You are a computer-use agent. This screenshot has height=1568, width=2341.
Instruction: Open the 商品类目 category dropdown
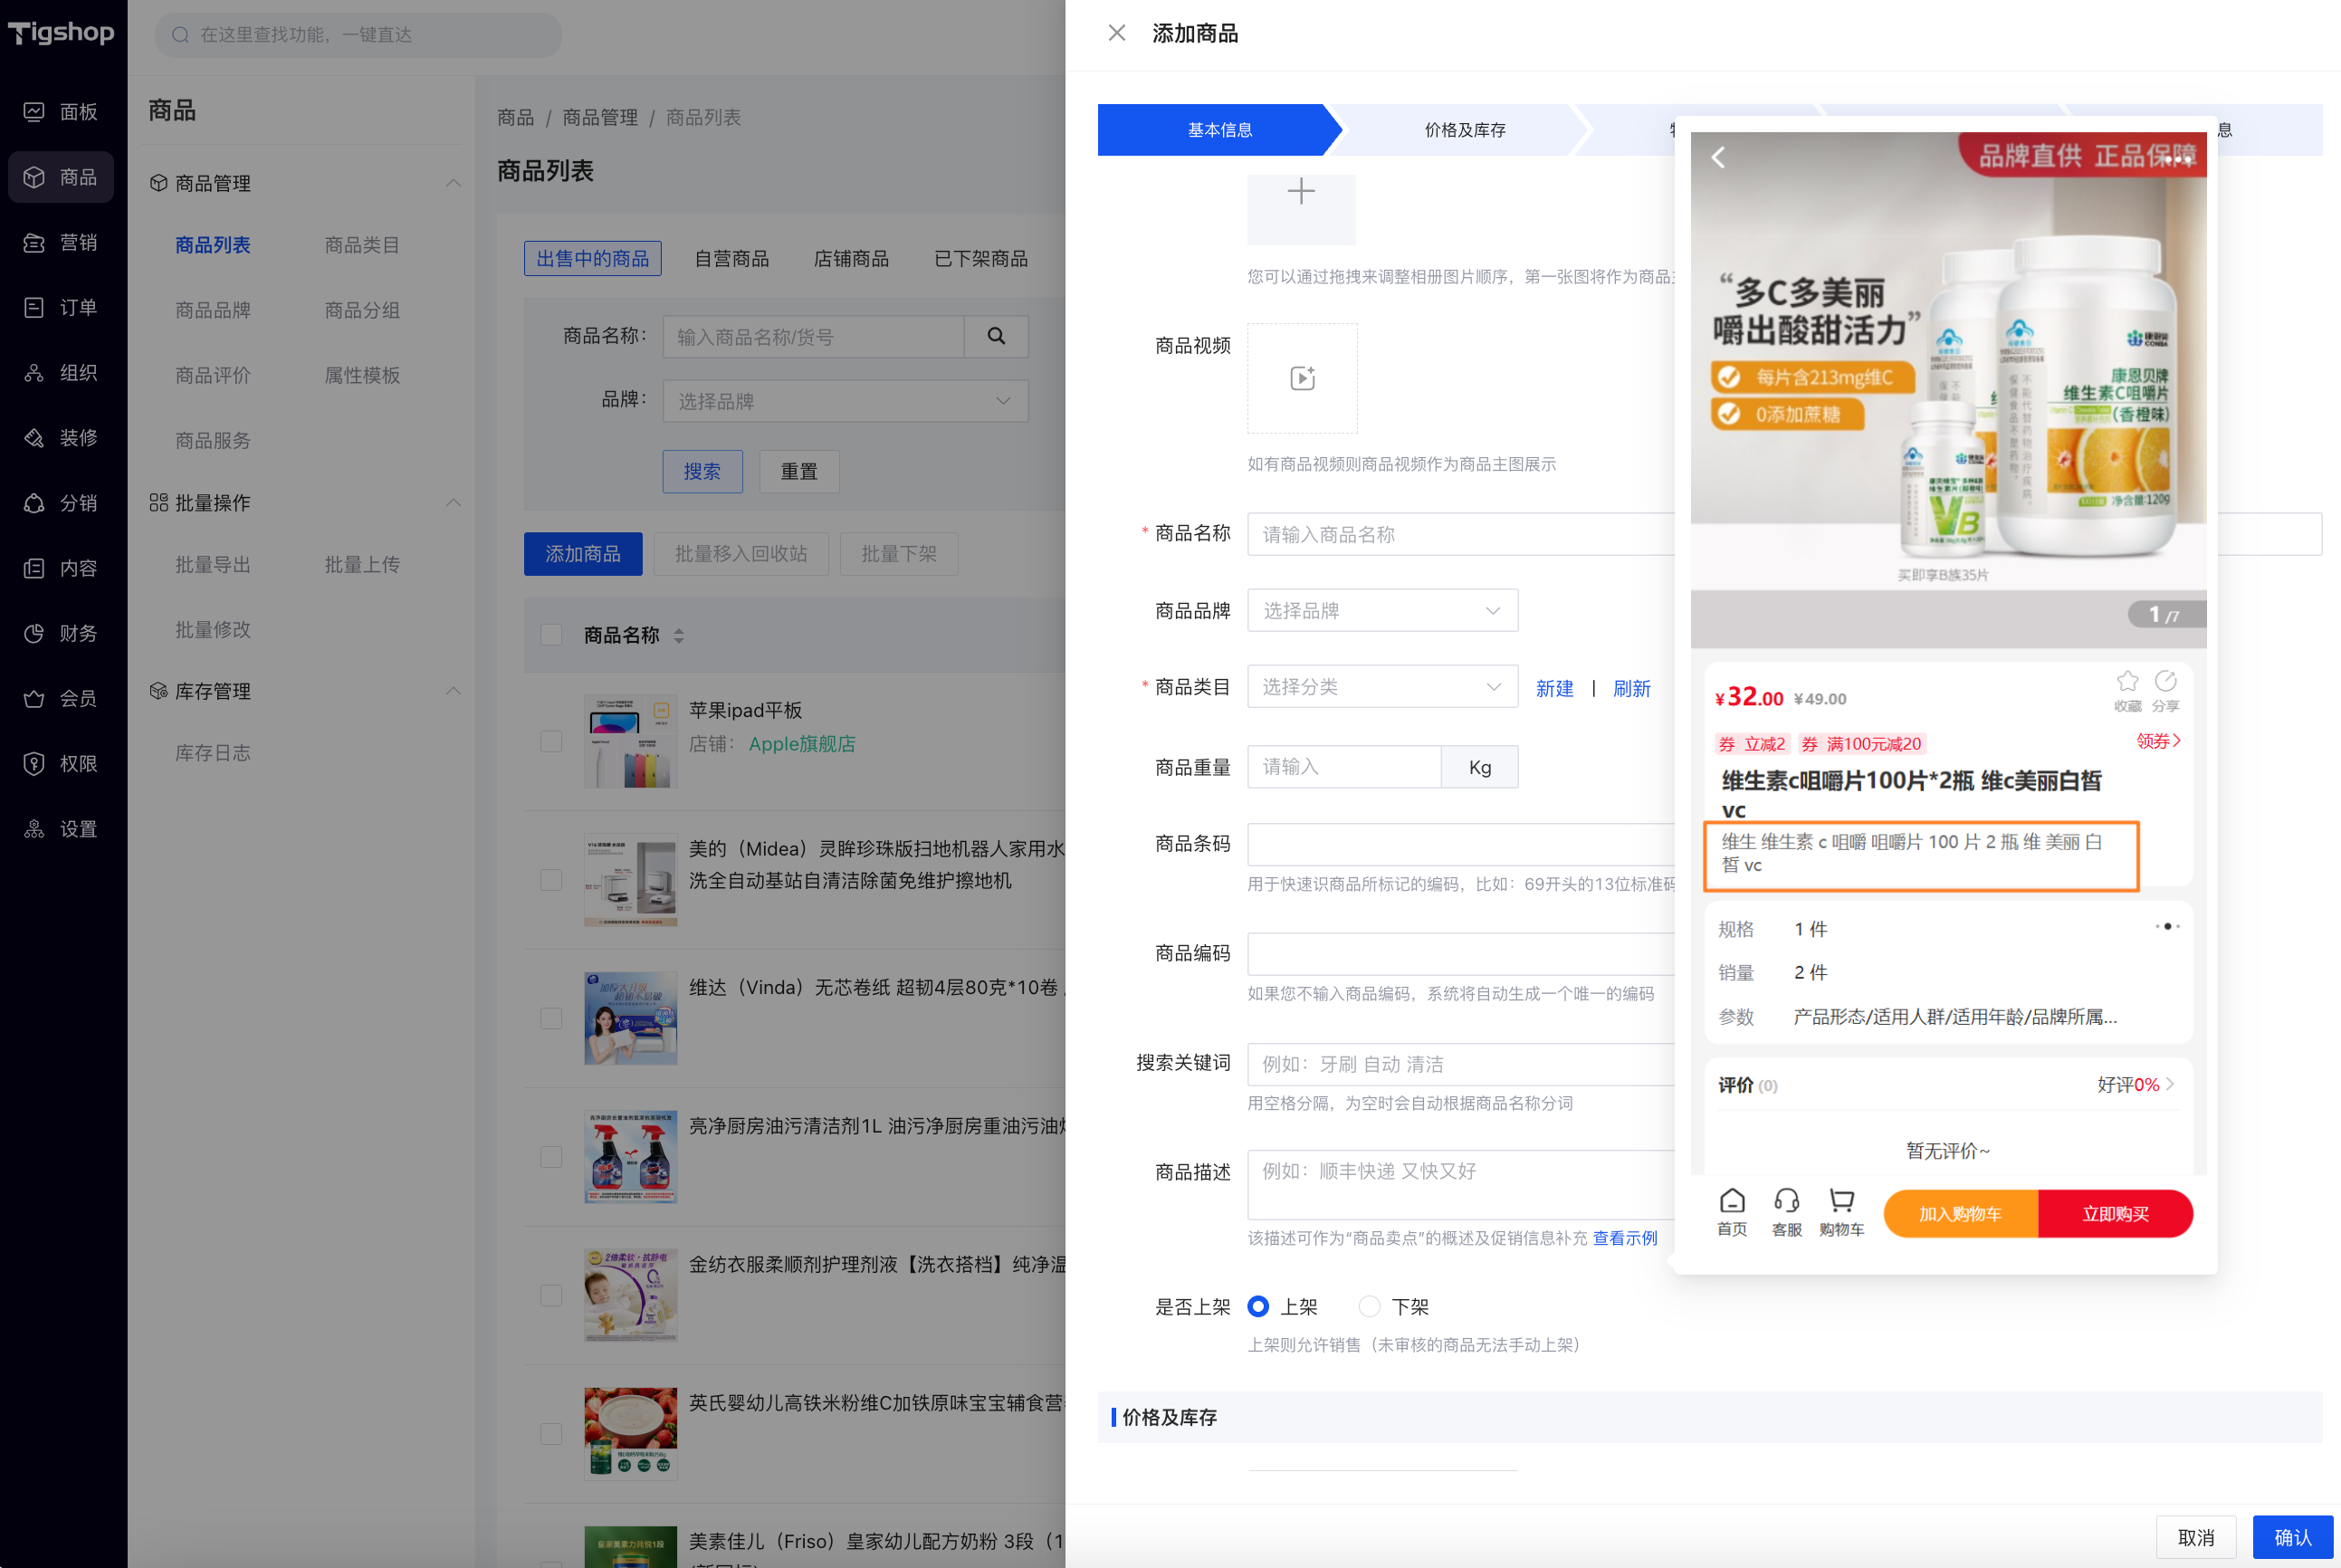(x=1382, y=687)
